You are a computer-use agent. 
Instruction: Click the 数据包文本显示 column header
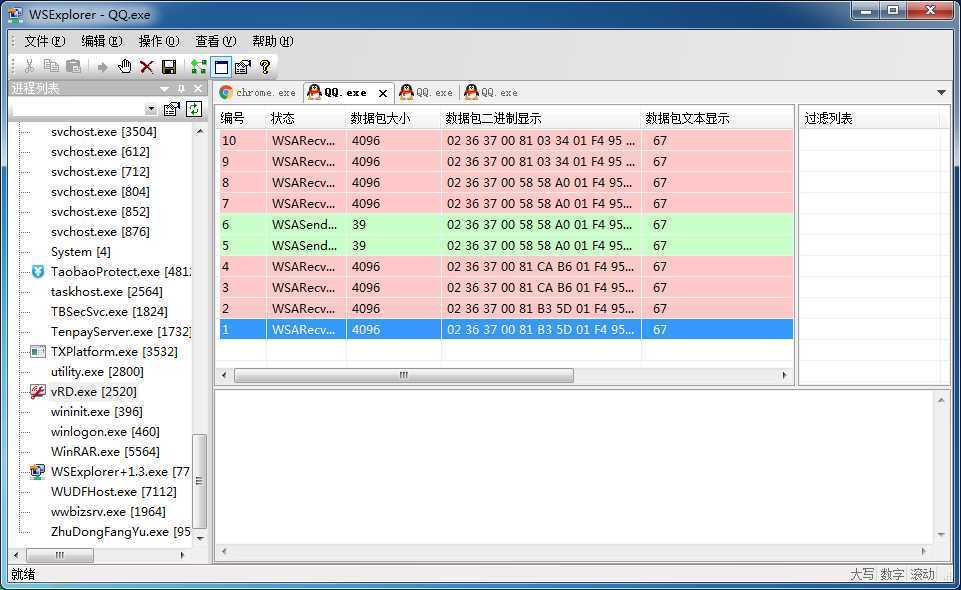(717, 118)
